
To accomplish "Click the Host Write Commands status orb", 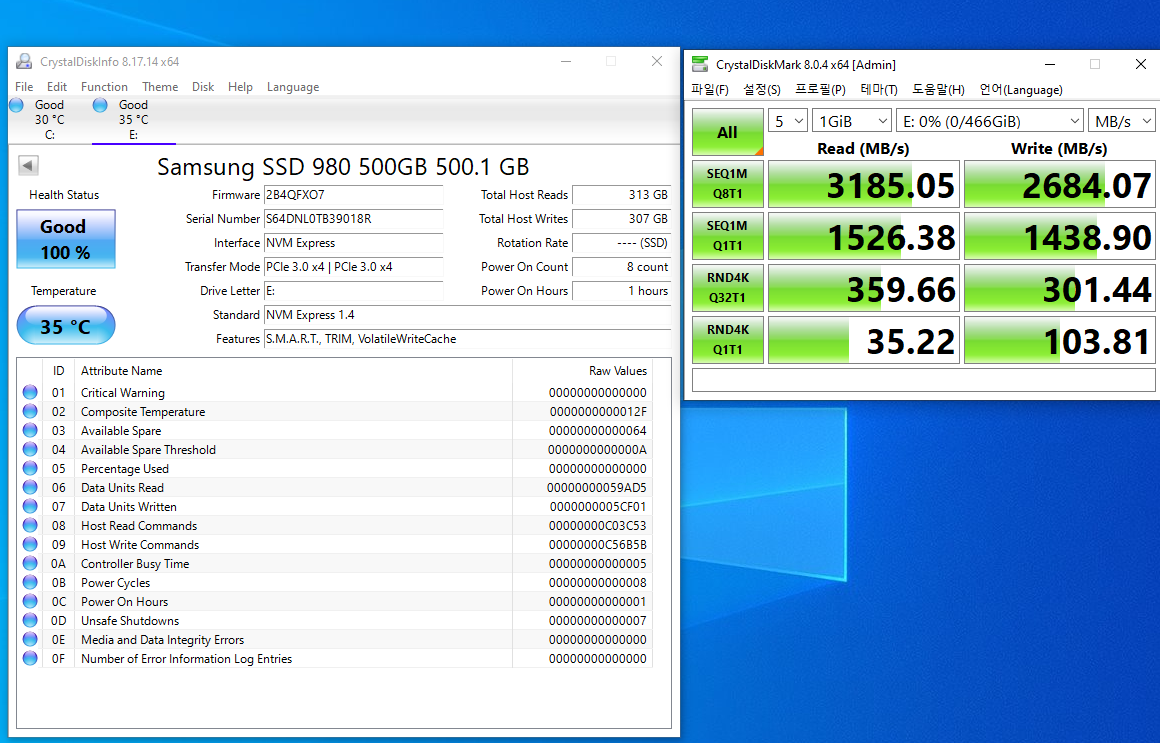I will tap(30, 544).
